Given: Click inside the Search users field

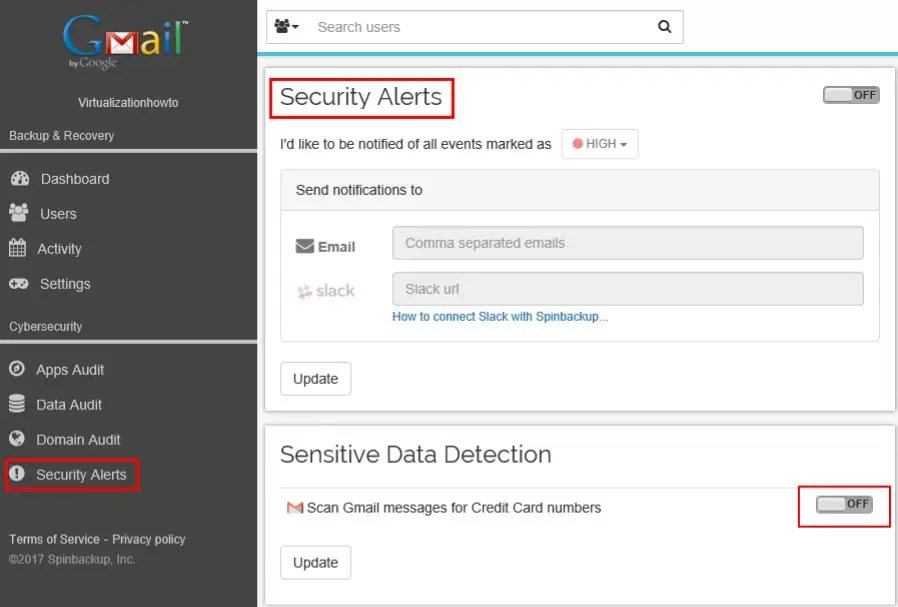Looking at the screenshot, I should (450, 27).
